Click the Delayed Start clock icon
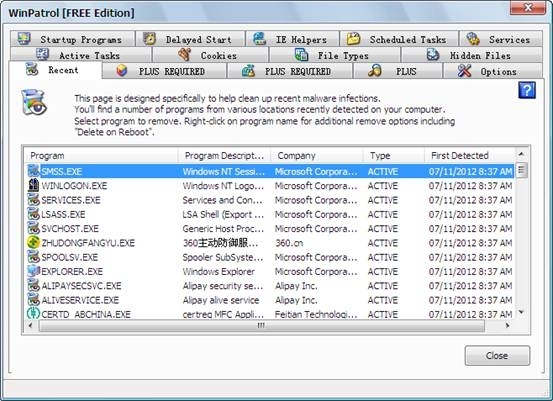Viewport: 553px width, 401px height. click(x=150, y=38)
